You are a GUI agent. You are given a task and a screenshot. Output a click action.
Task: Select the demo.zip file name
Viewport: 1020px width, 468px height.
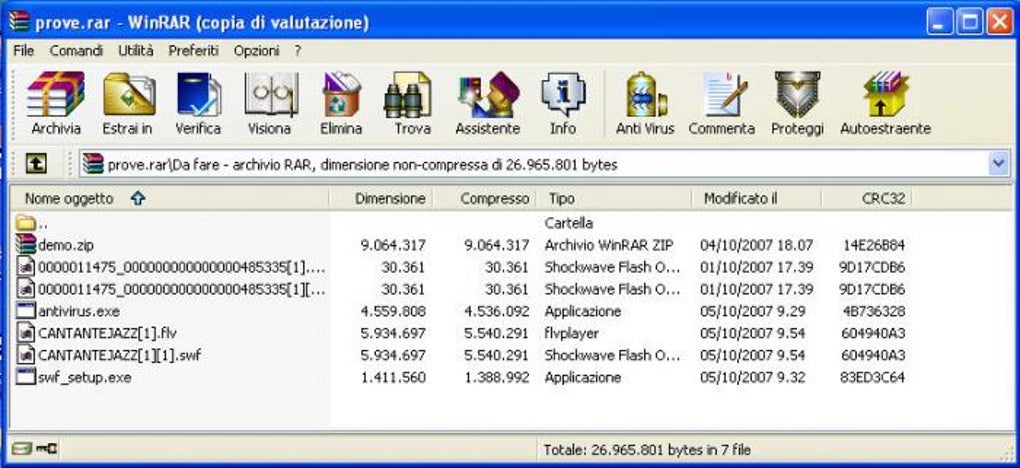pos(66,245)
